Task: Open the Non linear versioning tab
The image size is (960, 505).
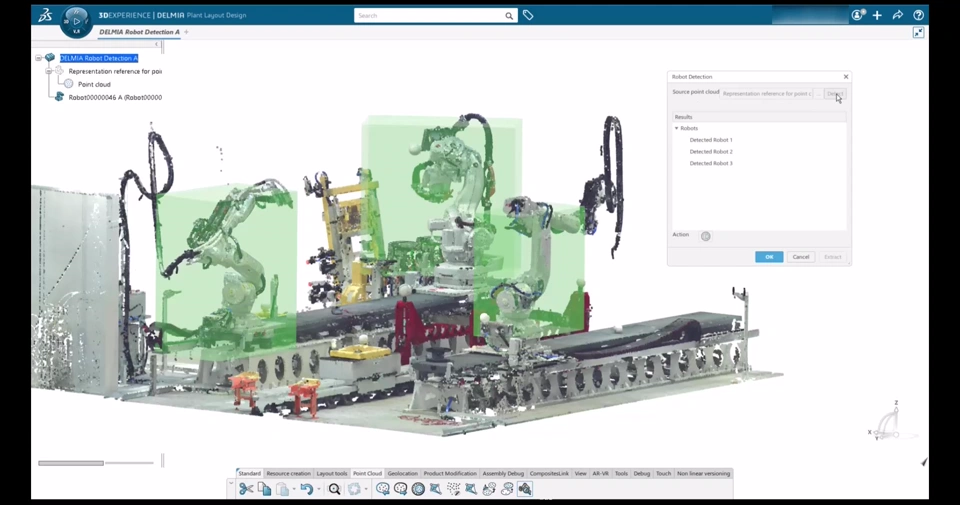Action: [x=703, y=473]
